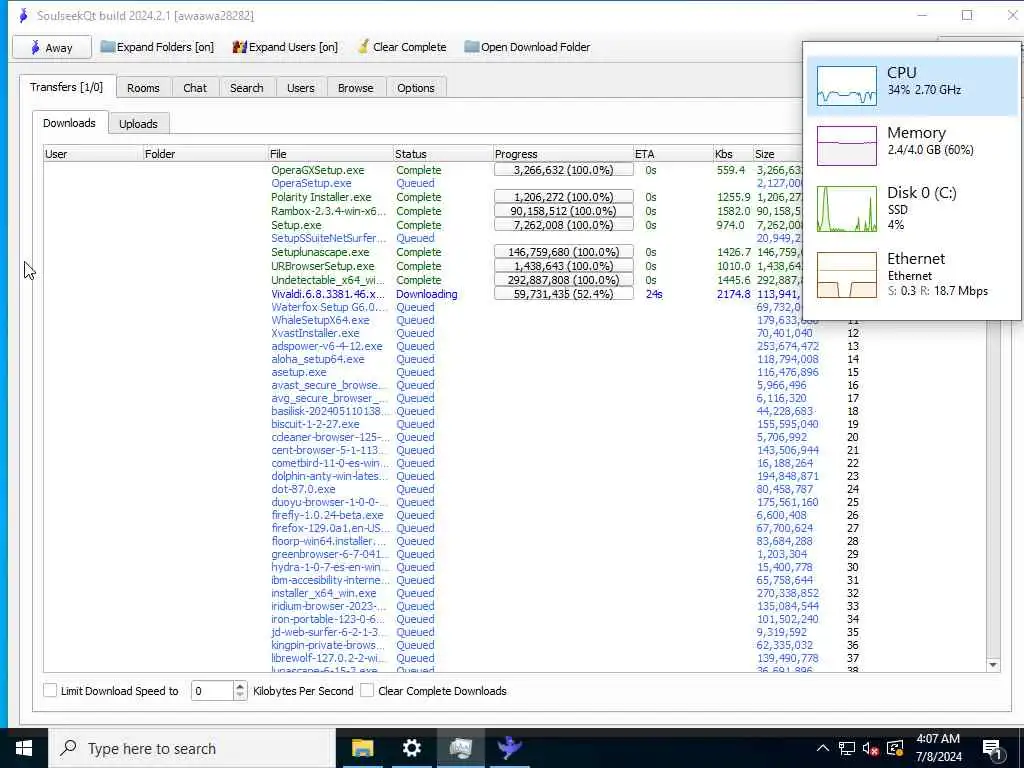This screenshot has width=1024, height=768.
Task: Toggle Expand Folders [on] button
Action: (157, 47)
